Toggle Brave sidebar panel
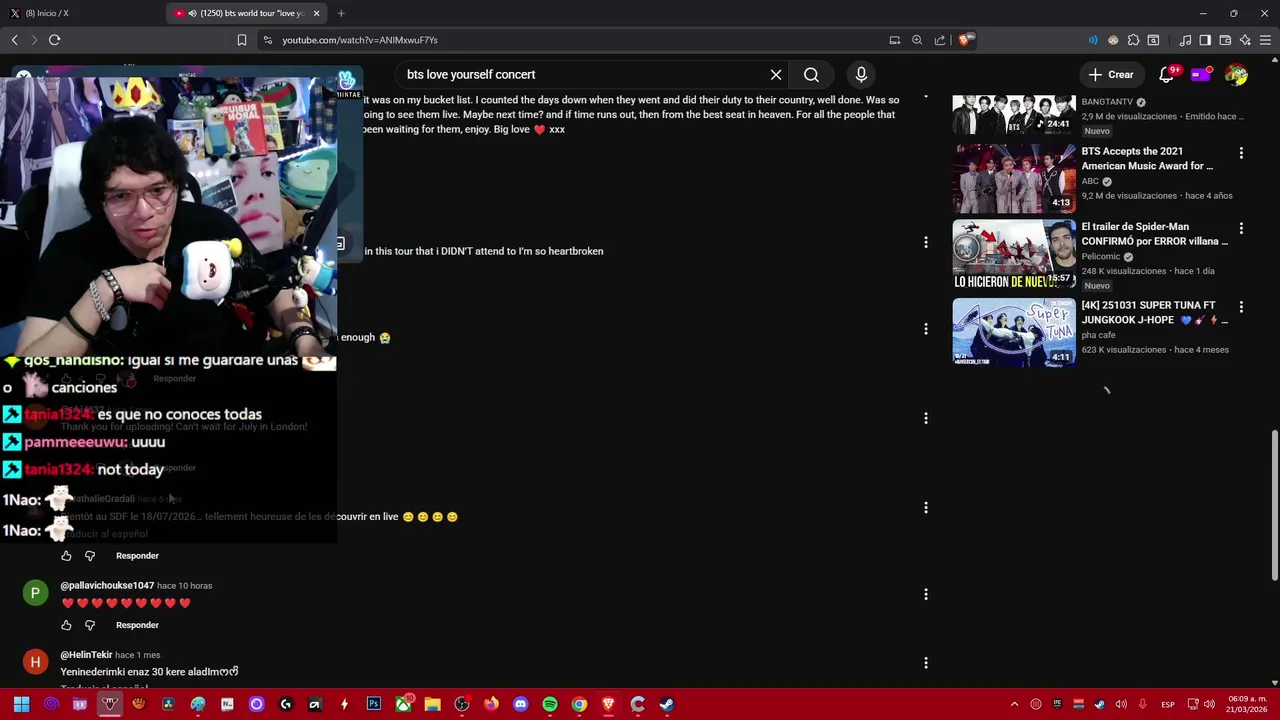The height and width of the screenshot is (720, 1280). click(1205, 40)
